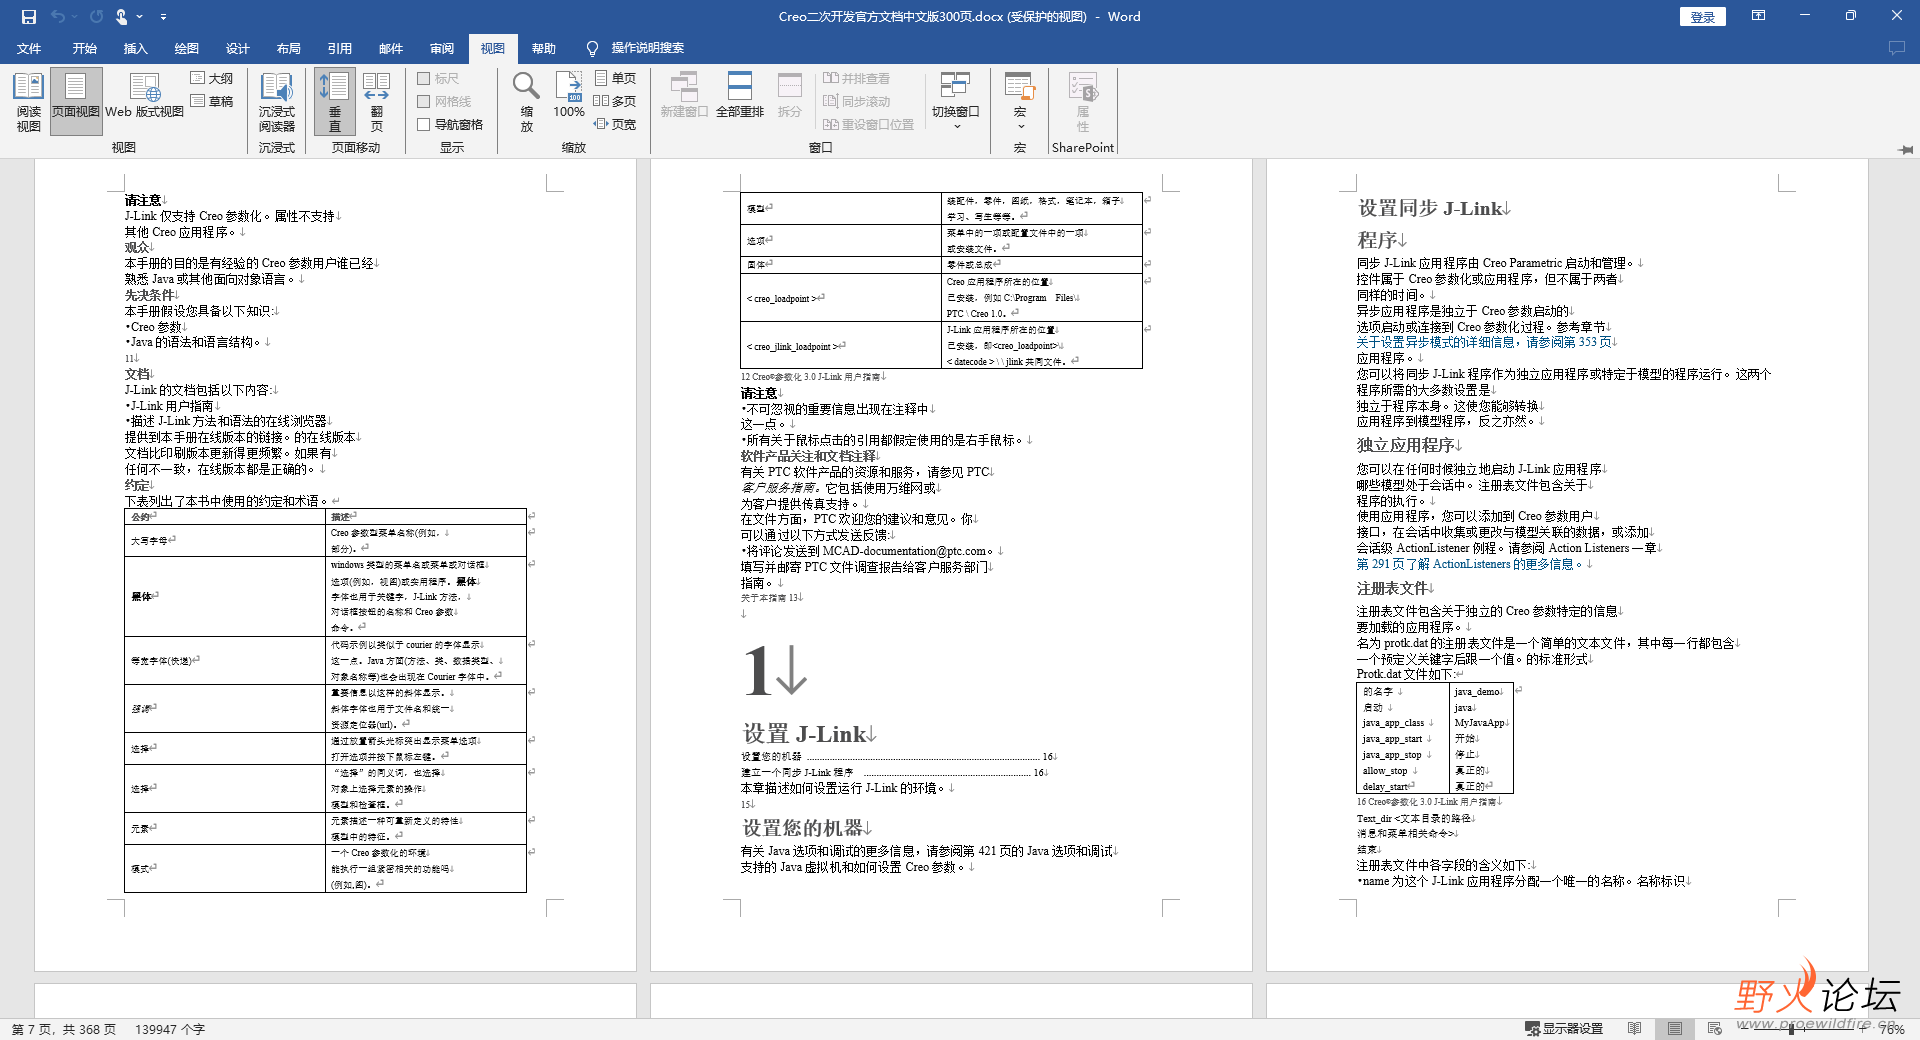The image size is (1920, 1040).
Task: Open the Zoom dialog (缩放 magnifier)
Action: coord(527,102)
